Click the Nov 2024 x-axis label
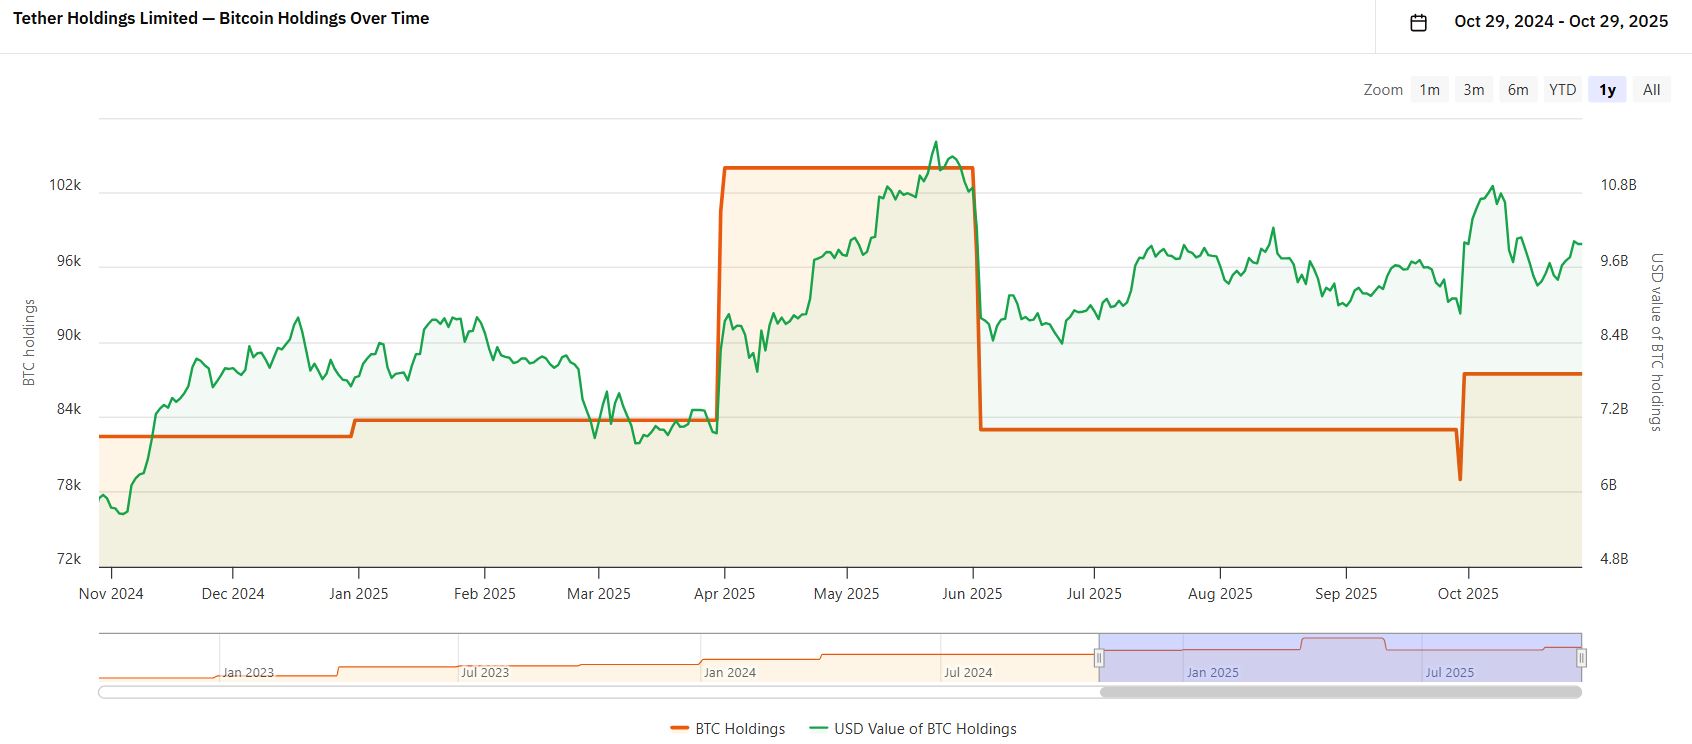 tap(111, 594)
